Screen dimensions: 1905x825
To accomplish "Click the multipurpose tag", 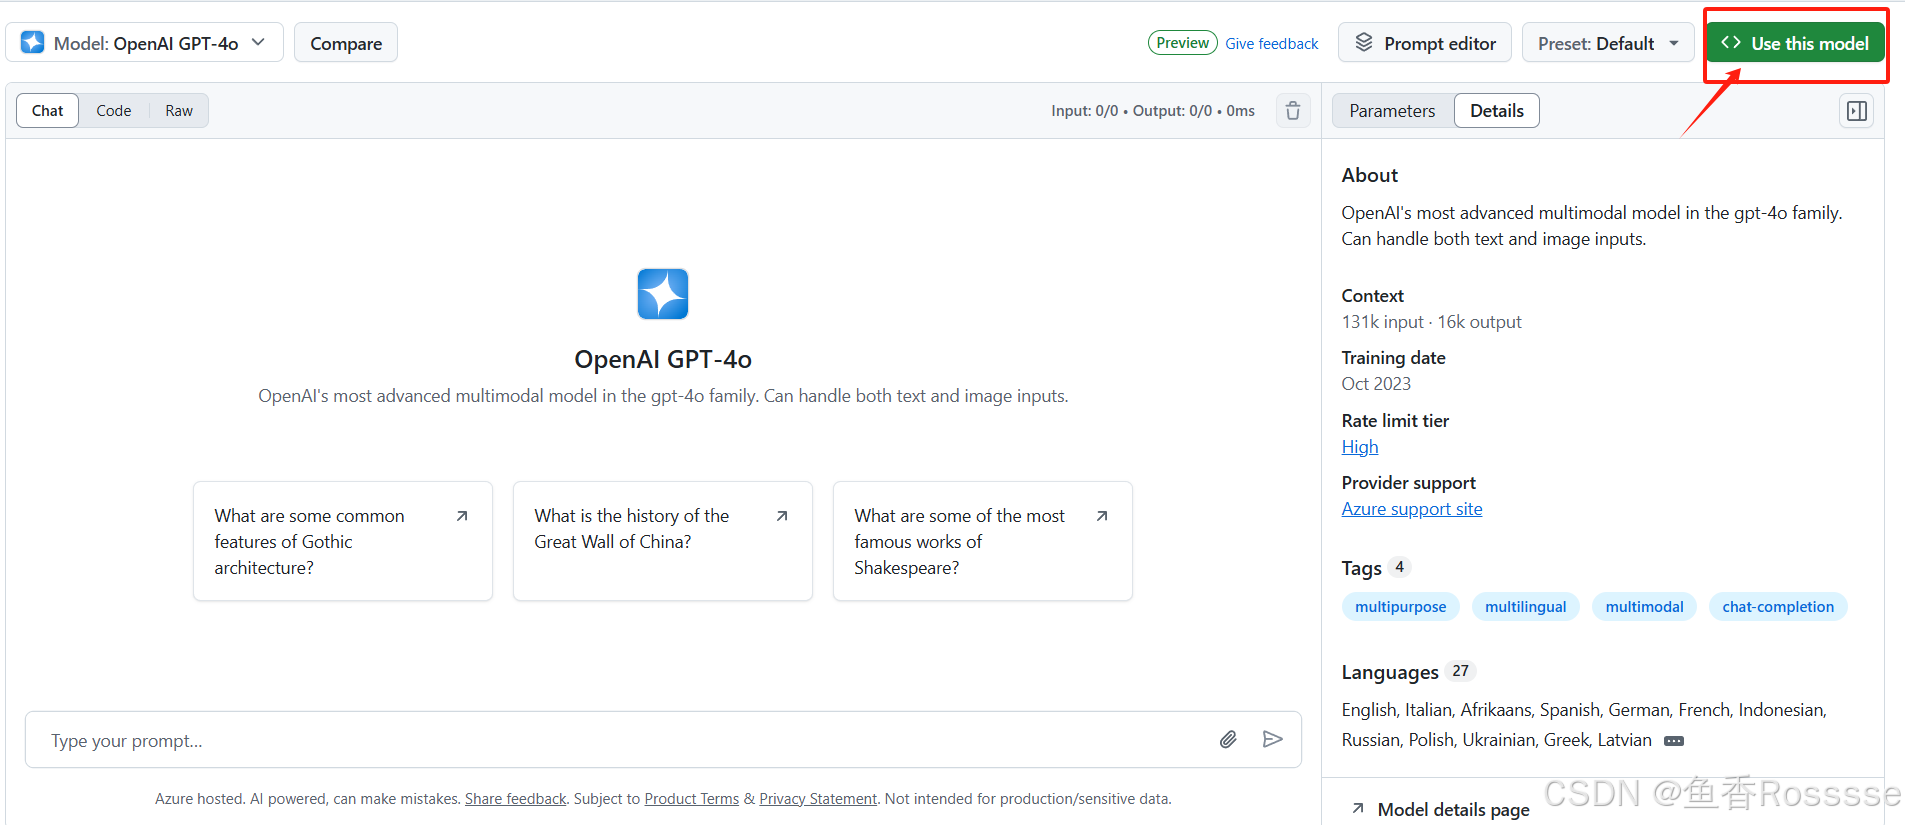I will [1400, 607].
